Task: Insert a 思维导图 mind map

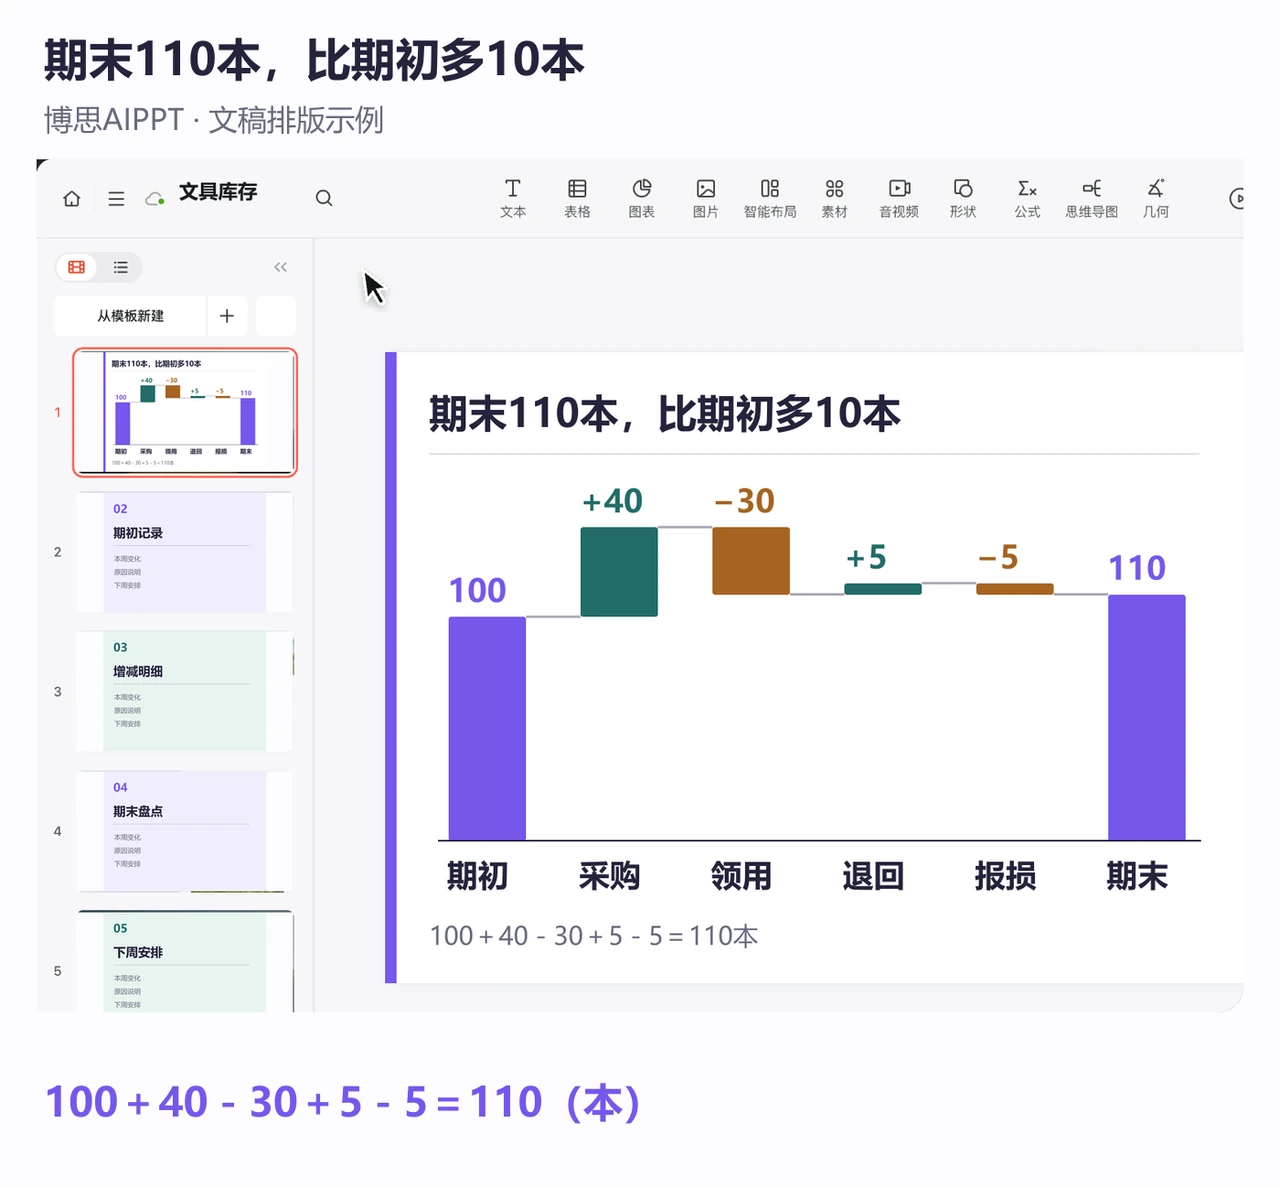Action: tap(1091, 198)
